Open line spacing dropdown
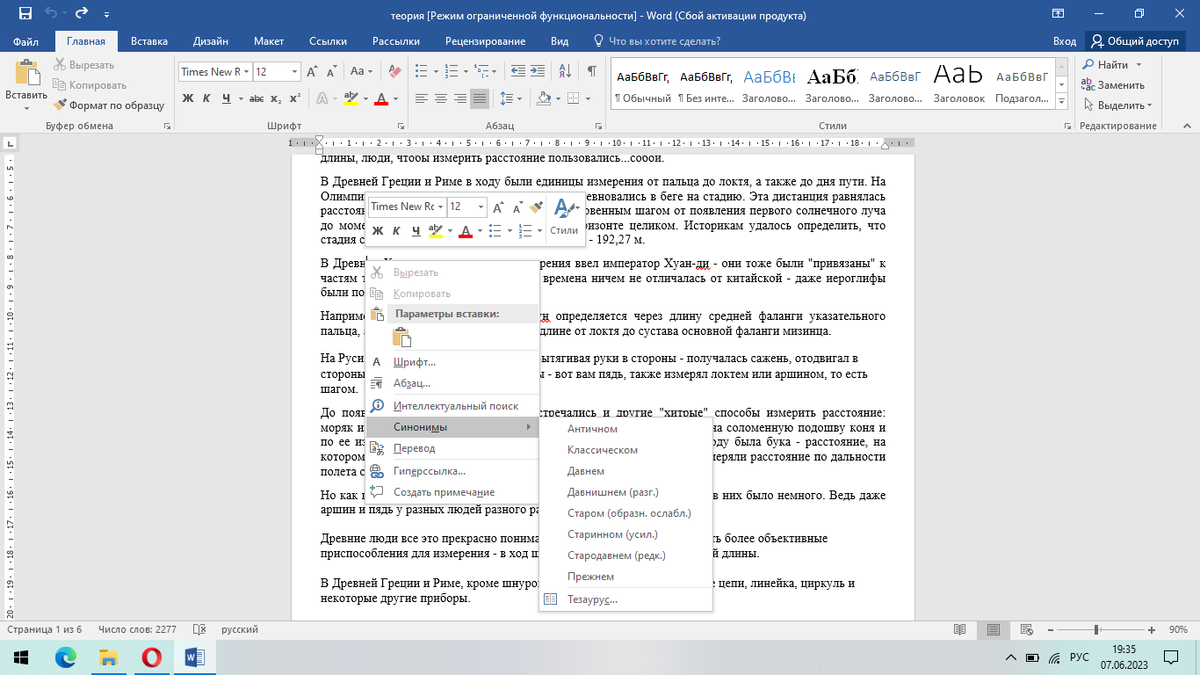1200x675 pixels. point(509,98)
